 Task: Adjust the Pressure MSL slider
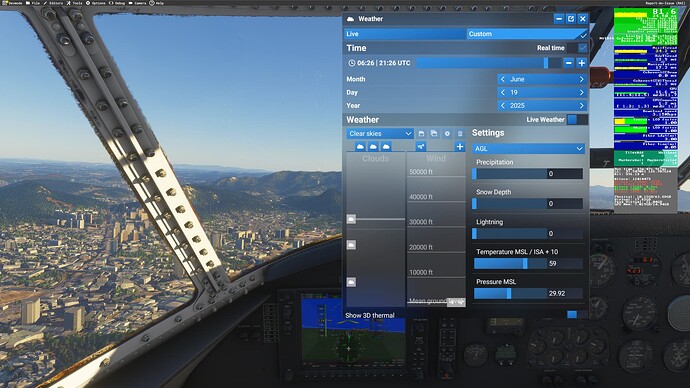[510, 293]
